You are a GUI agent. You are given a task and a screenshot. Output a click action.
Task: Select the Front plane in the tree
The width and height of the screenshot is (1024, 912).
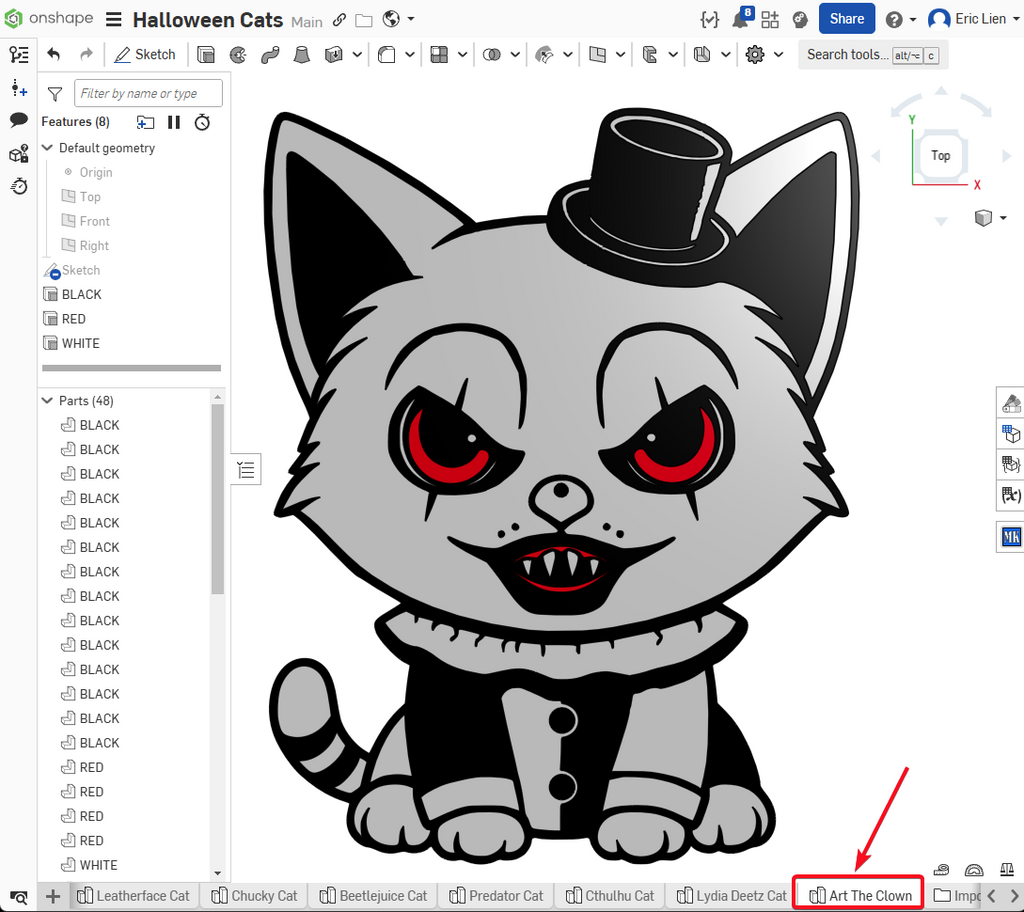pos(94,221)
